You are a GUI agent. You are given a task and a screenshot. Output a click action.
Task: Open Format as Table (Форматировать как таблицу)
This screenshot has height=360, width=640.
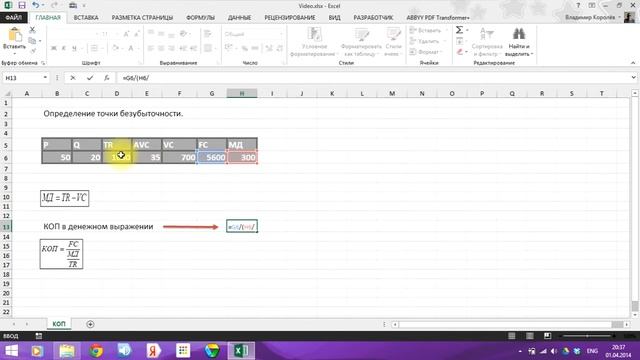pyautogui.click(x=361, y=42)
